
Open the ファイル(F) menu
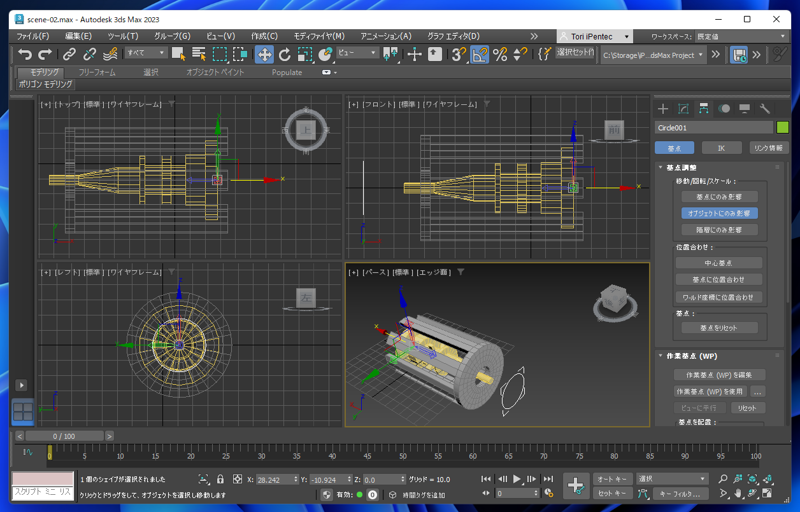(x=33, y=36)
